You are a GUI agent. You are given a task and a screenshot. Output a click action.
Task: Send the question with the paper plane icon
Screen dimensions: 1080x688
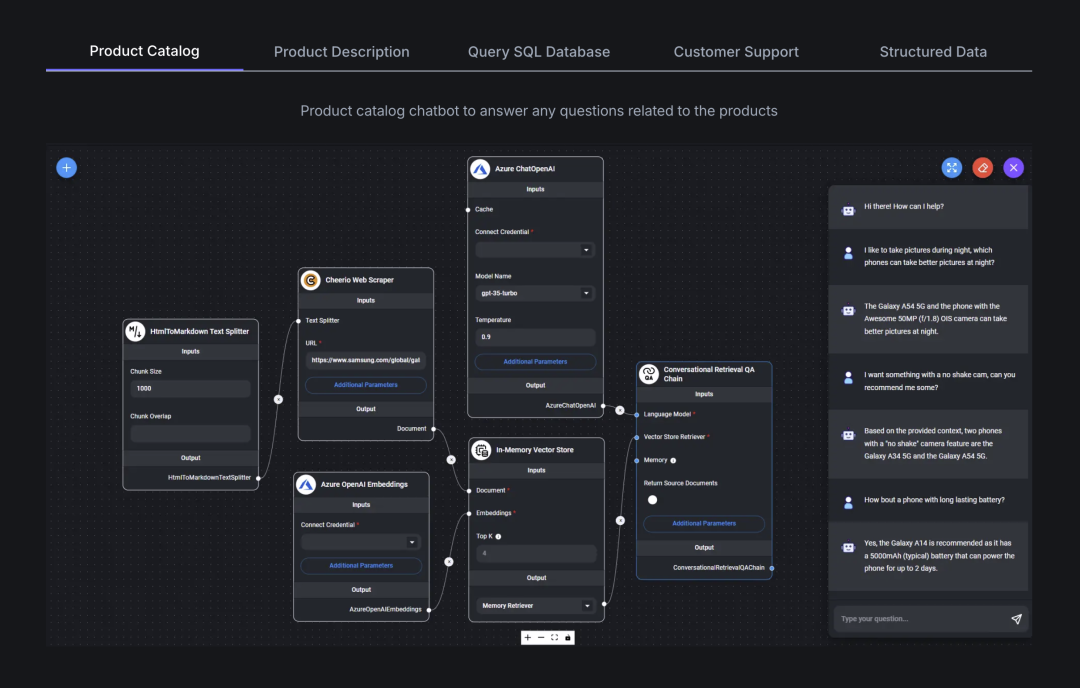click(x=1016, y=618)
